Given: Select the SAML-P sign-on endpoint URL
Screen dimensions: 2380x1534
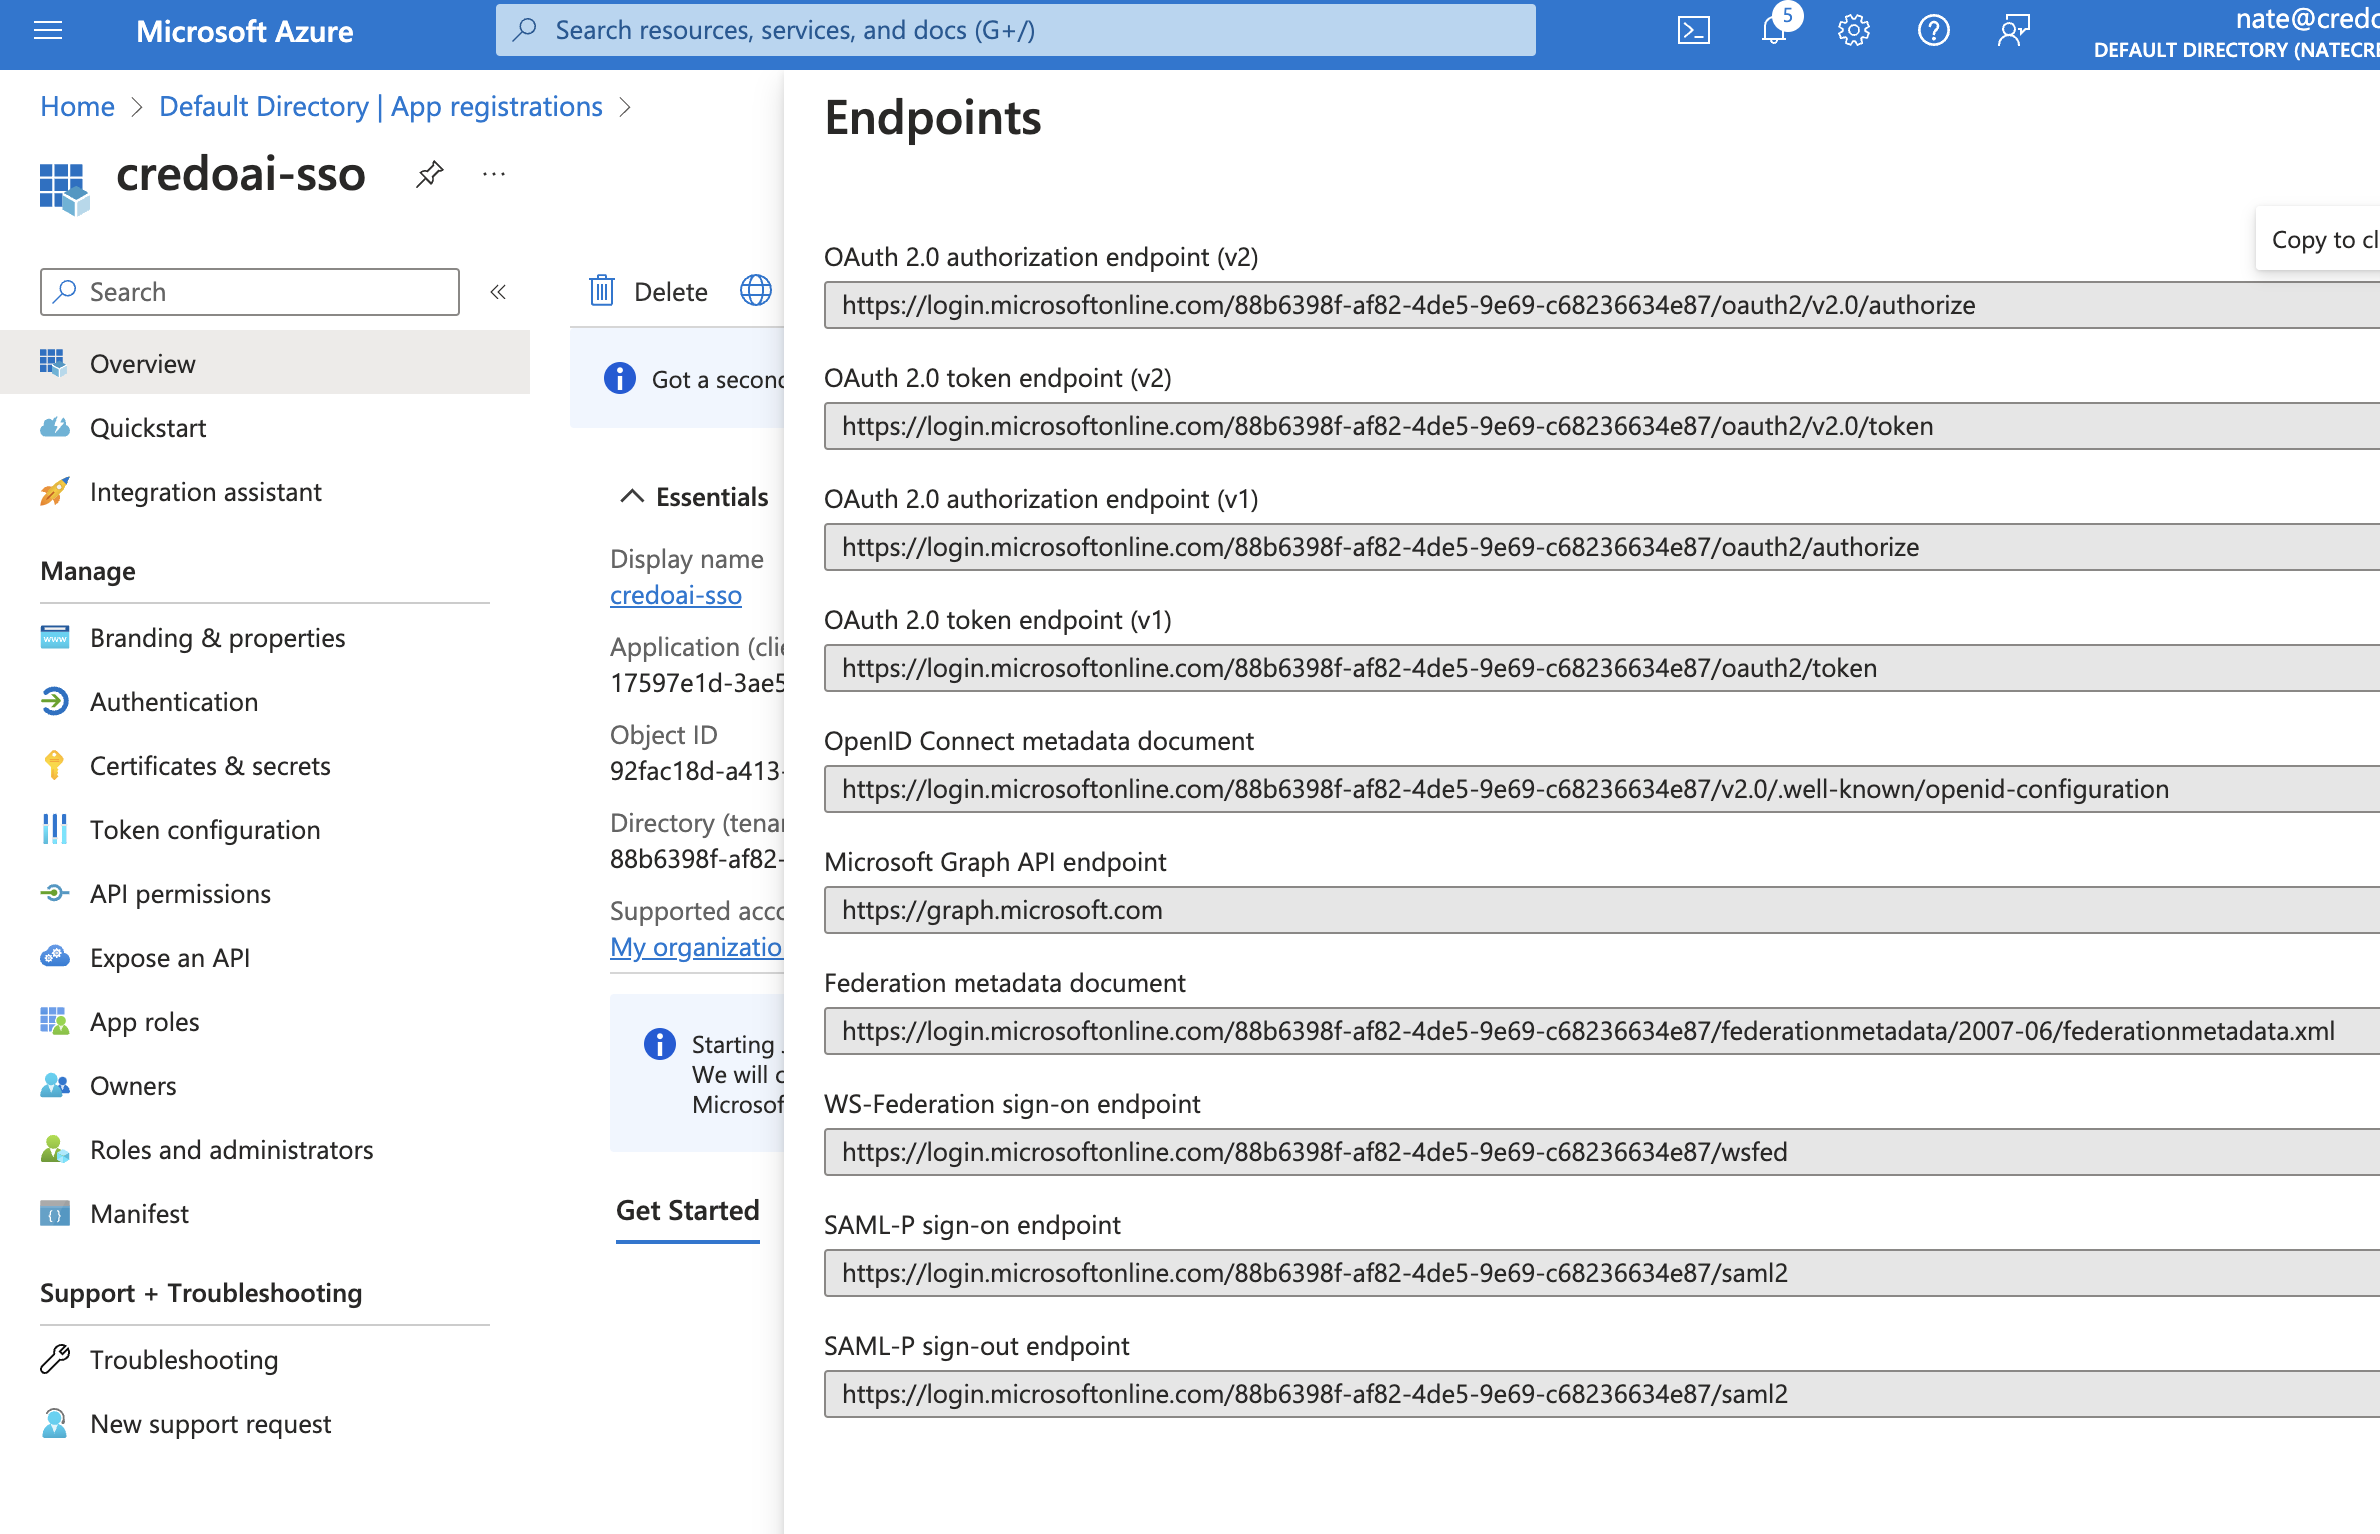Looking at the screenshot, I should click(1602, 1273).
